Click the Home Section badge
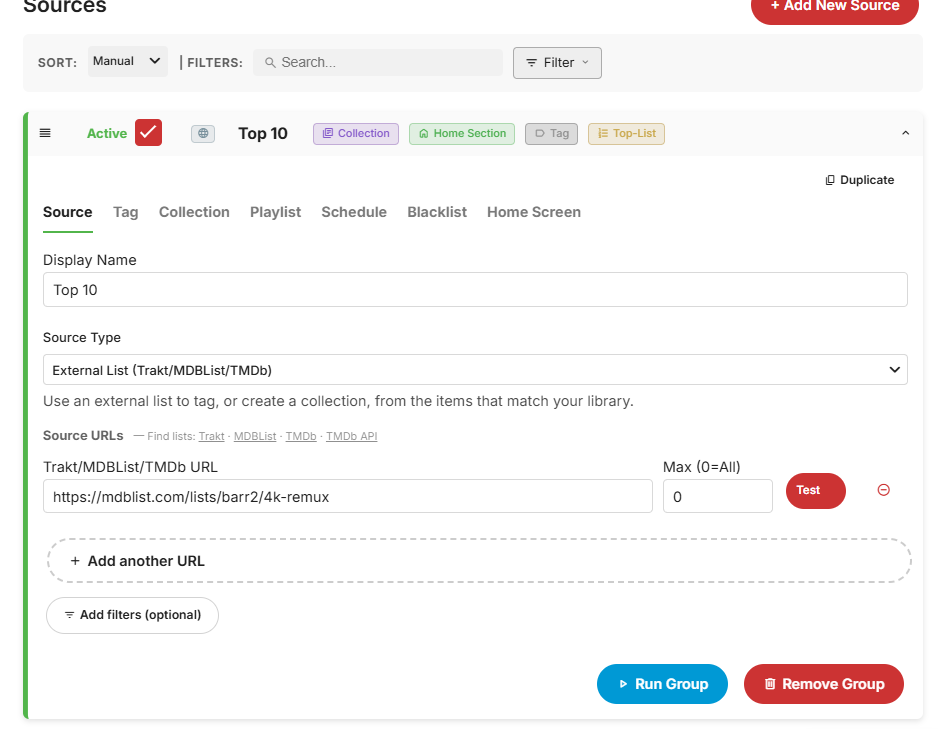The image size is (941, 729). tap(462, 133)
